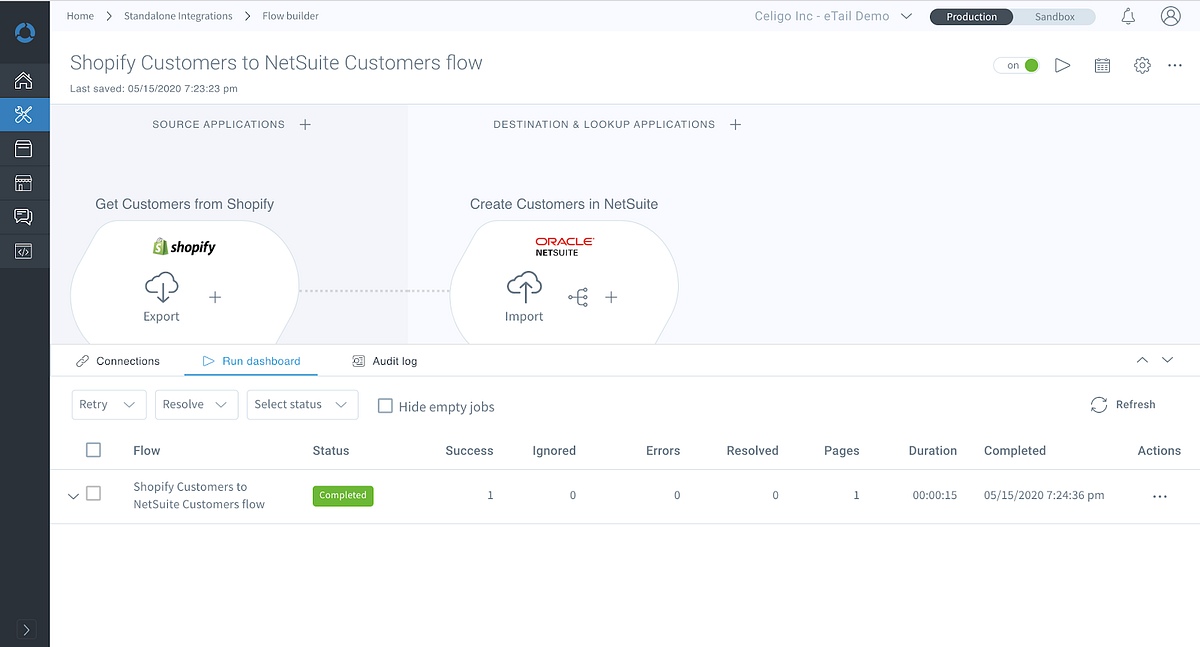Click the developer code icon in sidebar
Image resolution: width=1200 pixels, height=647 pixels.
[x=24, y=251]
